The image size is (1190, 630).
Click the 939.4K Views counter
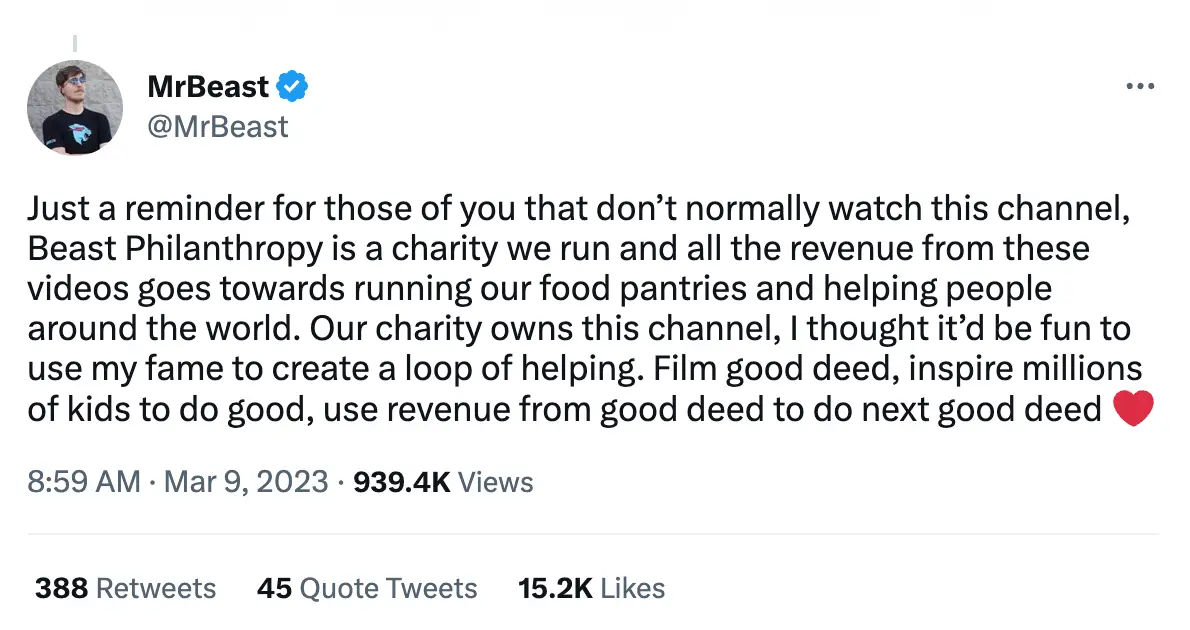click(402, 482)
